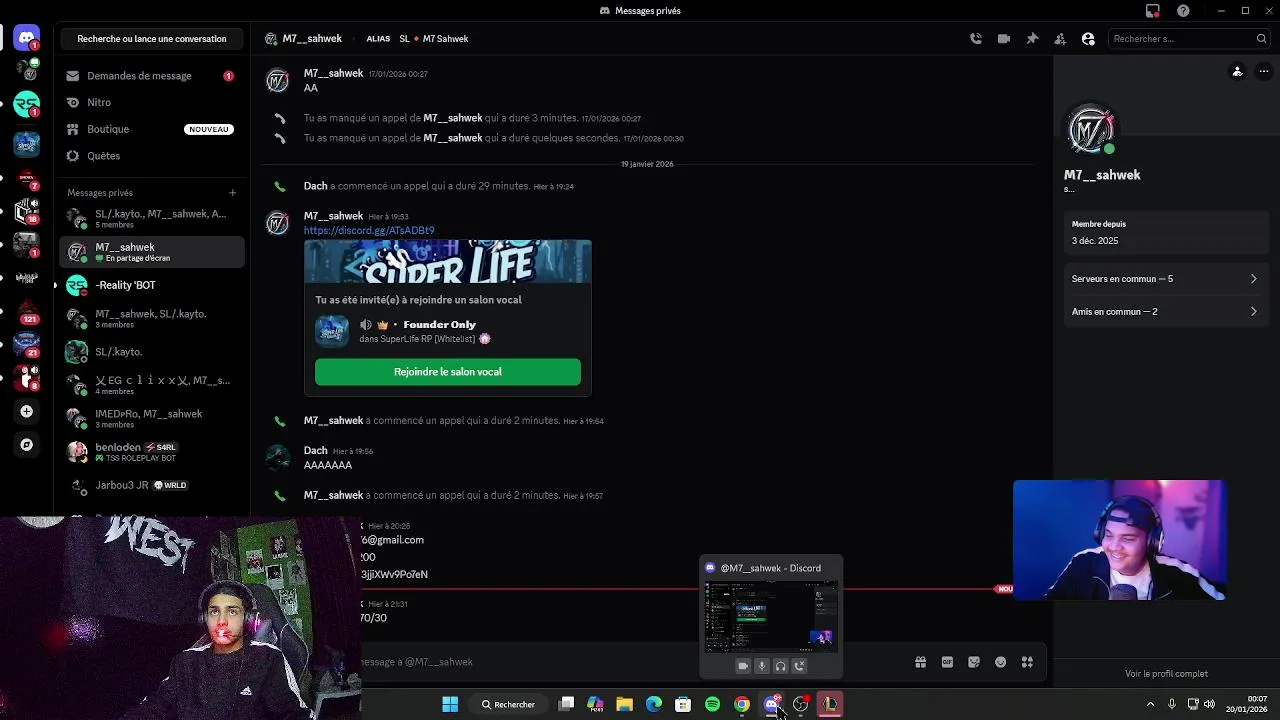Click the Founder Only voice channel name
Viewport: 1280px width, 720px height.
439,325
